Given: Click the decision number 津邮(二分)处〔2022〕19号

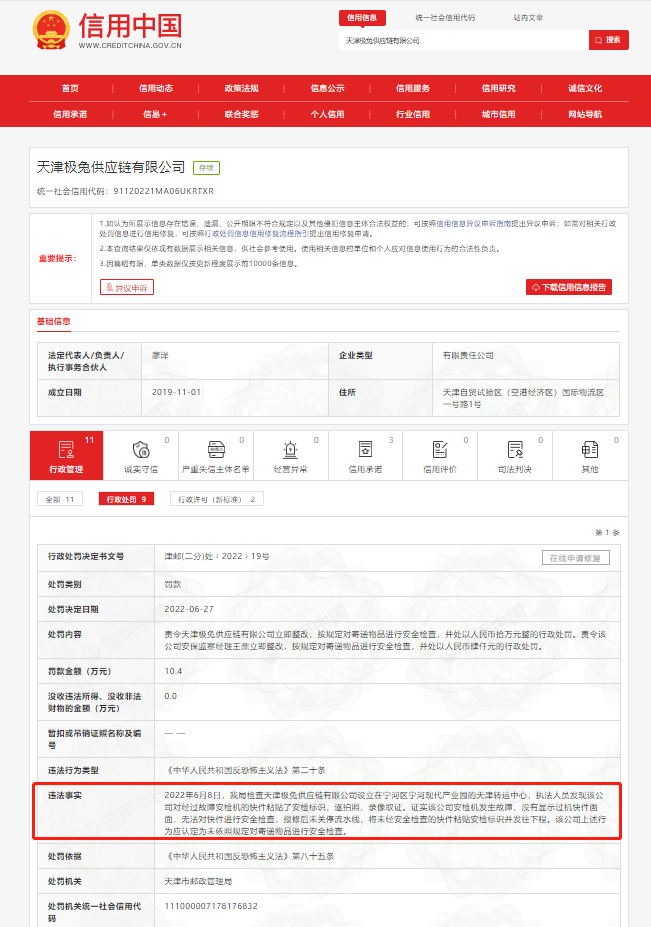Looking at the screenshot, I should (216, 556).
